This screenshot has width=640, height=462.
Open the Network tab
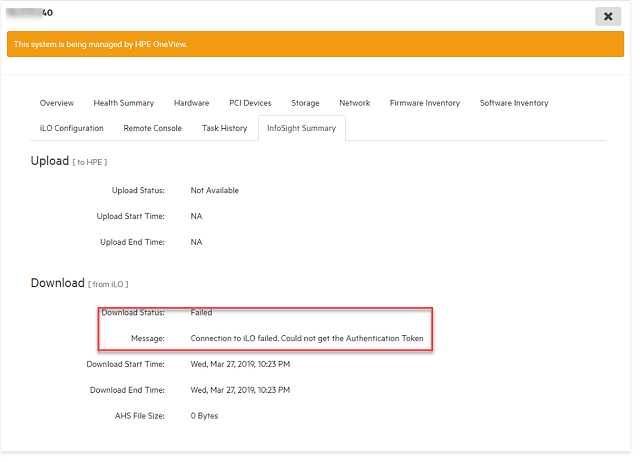tap(355, 103)
